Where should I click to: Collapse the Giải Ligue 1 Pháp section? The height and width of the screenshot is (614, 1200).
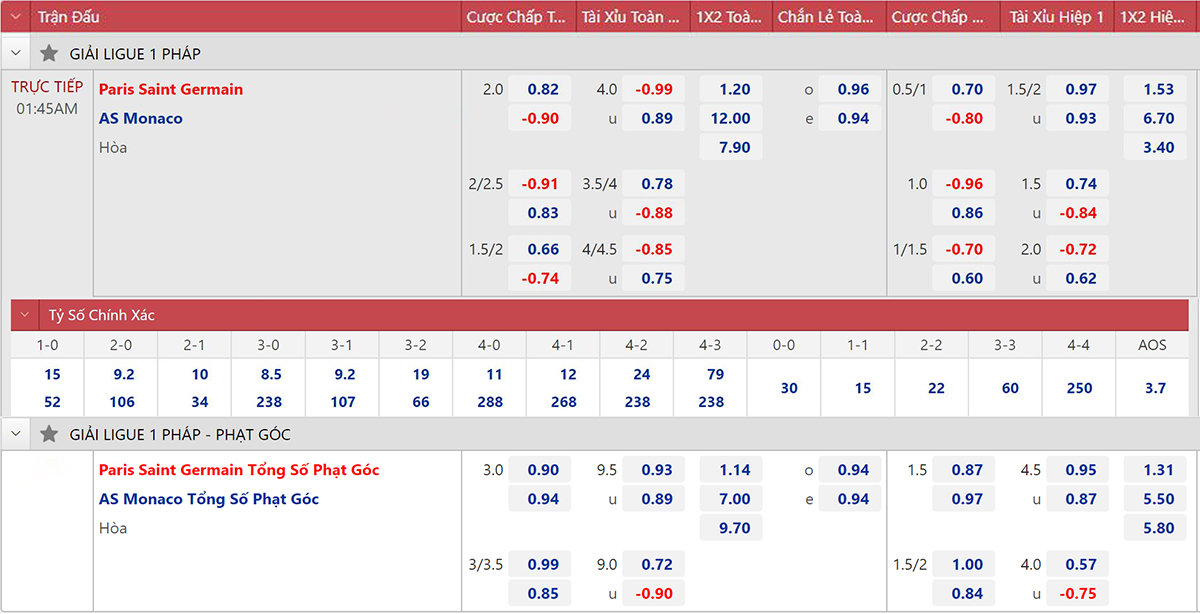point(16,54)
